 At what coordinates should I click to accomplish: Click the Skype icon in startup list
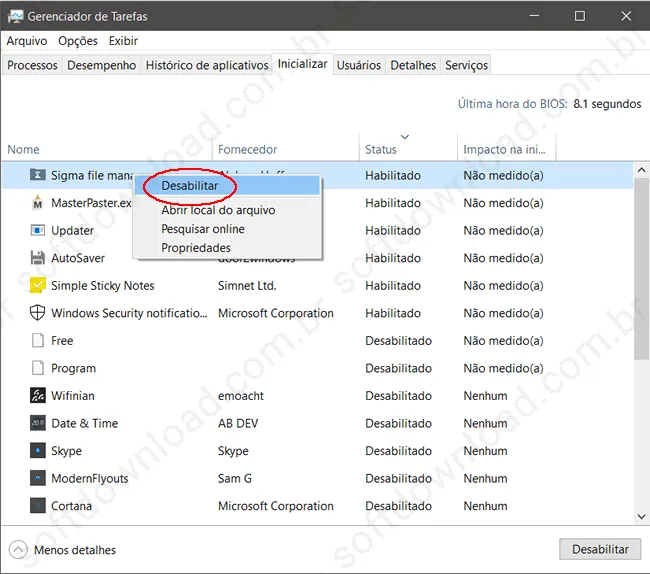[38, 451]
